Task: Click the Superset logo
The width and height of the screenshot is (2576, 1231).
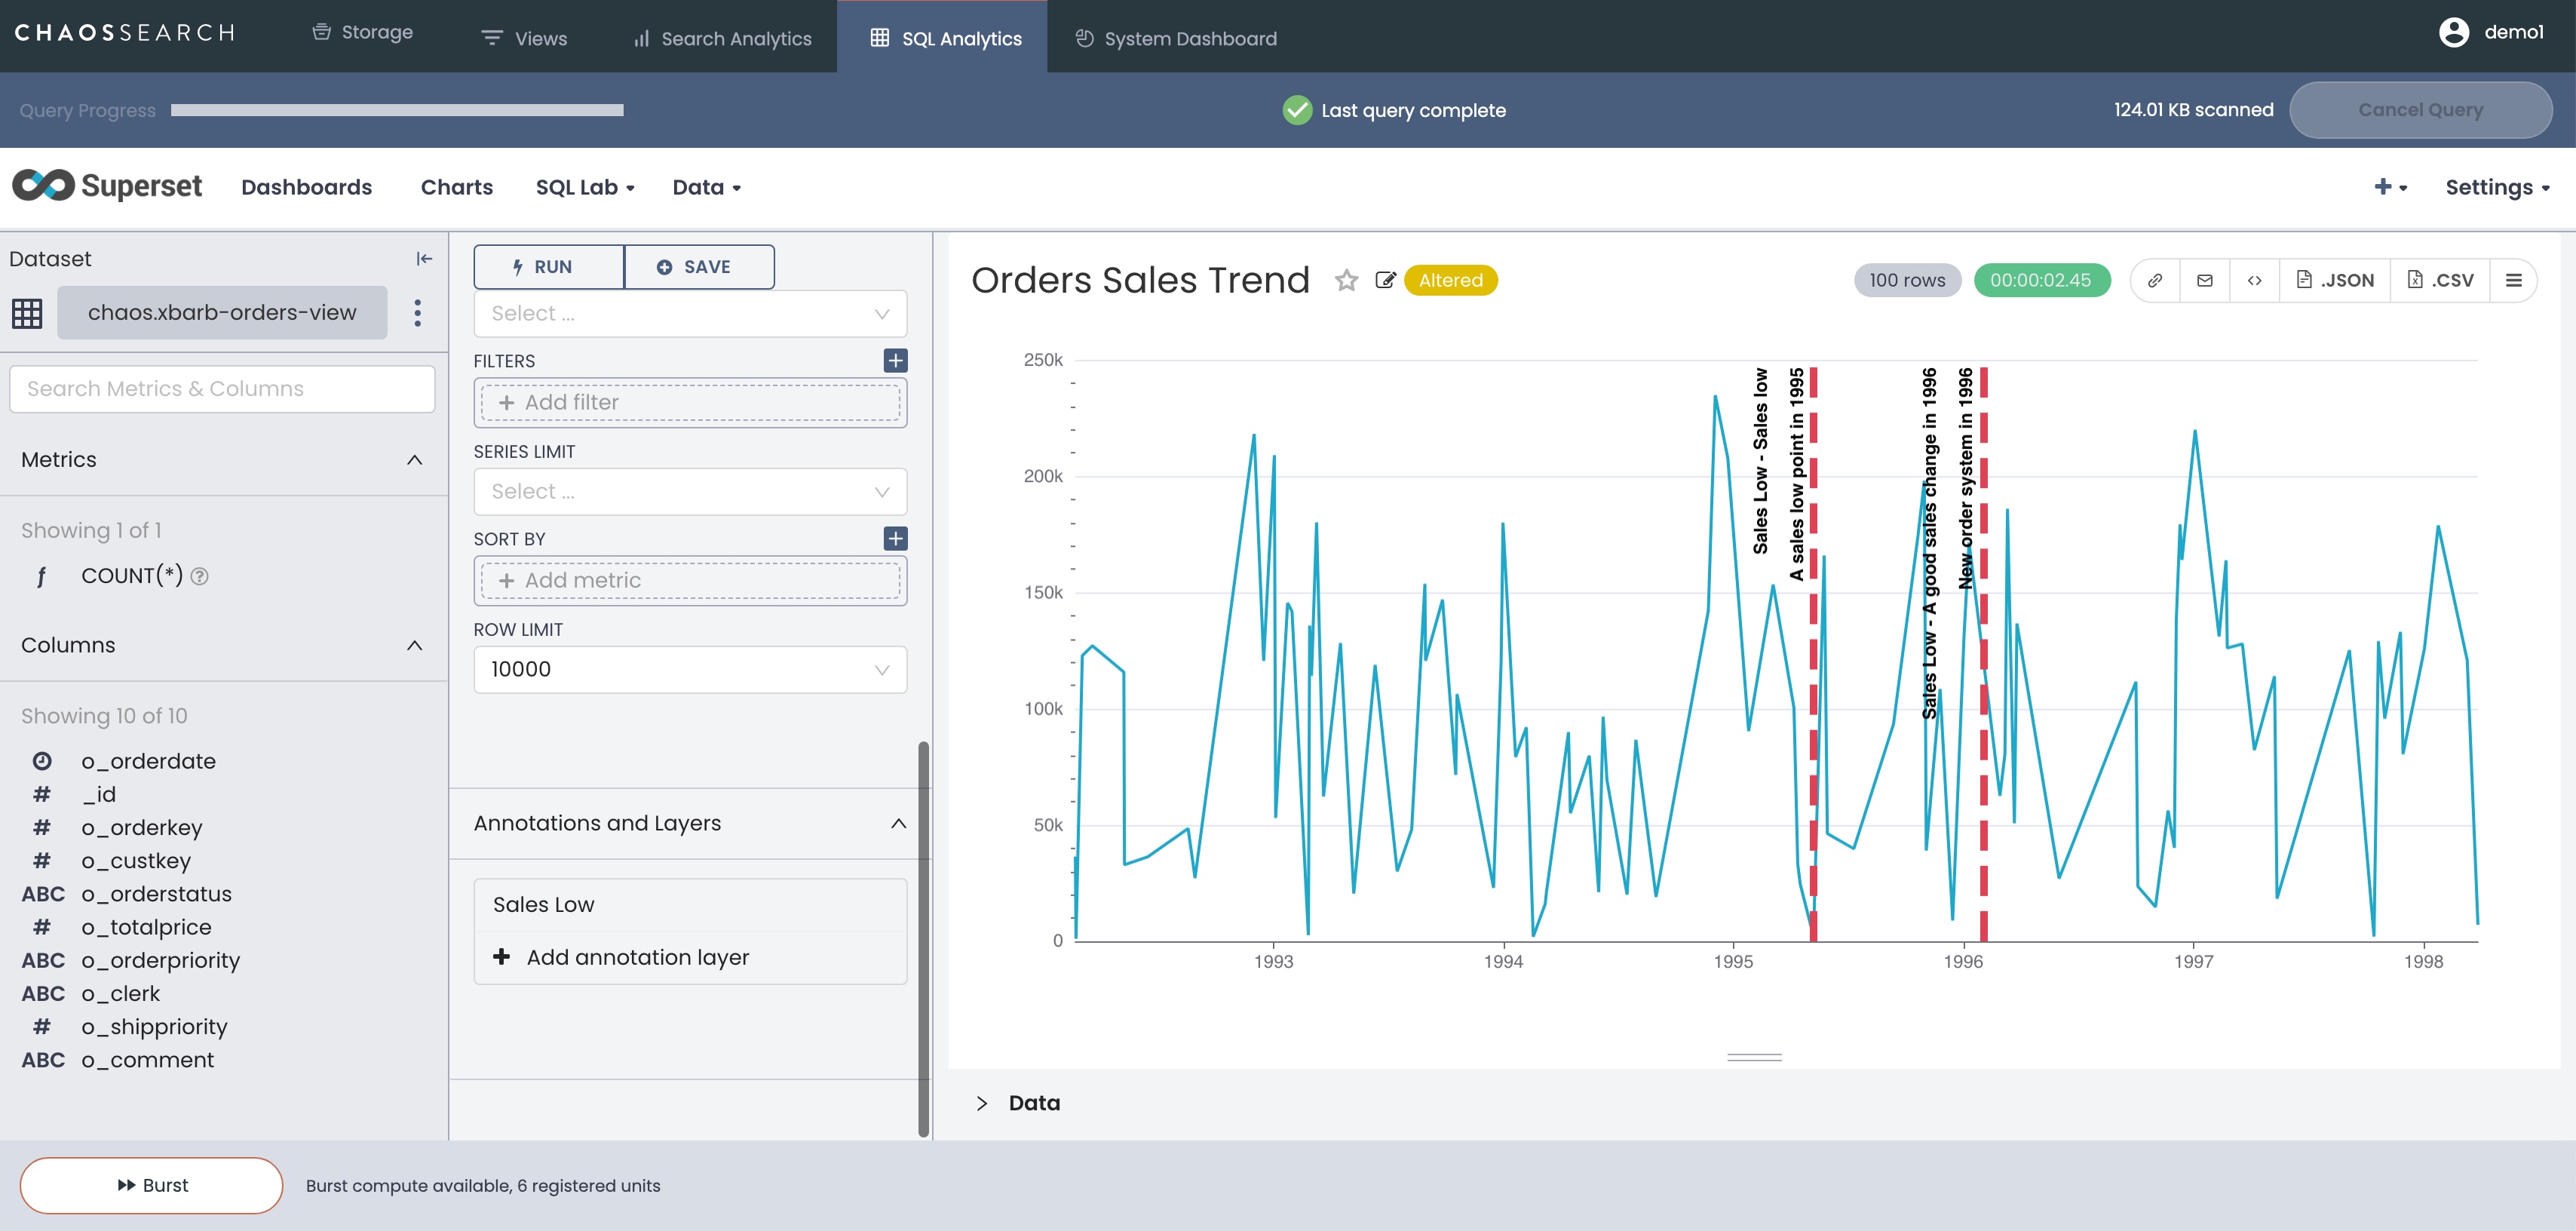Action: pyautogui.click(x=107, y=186)
